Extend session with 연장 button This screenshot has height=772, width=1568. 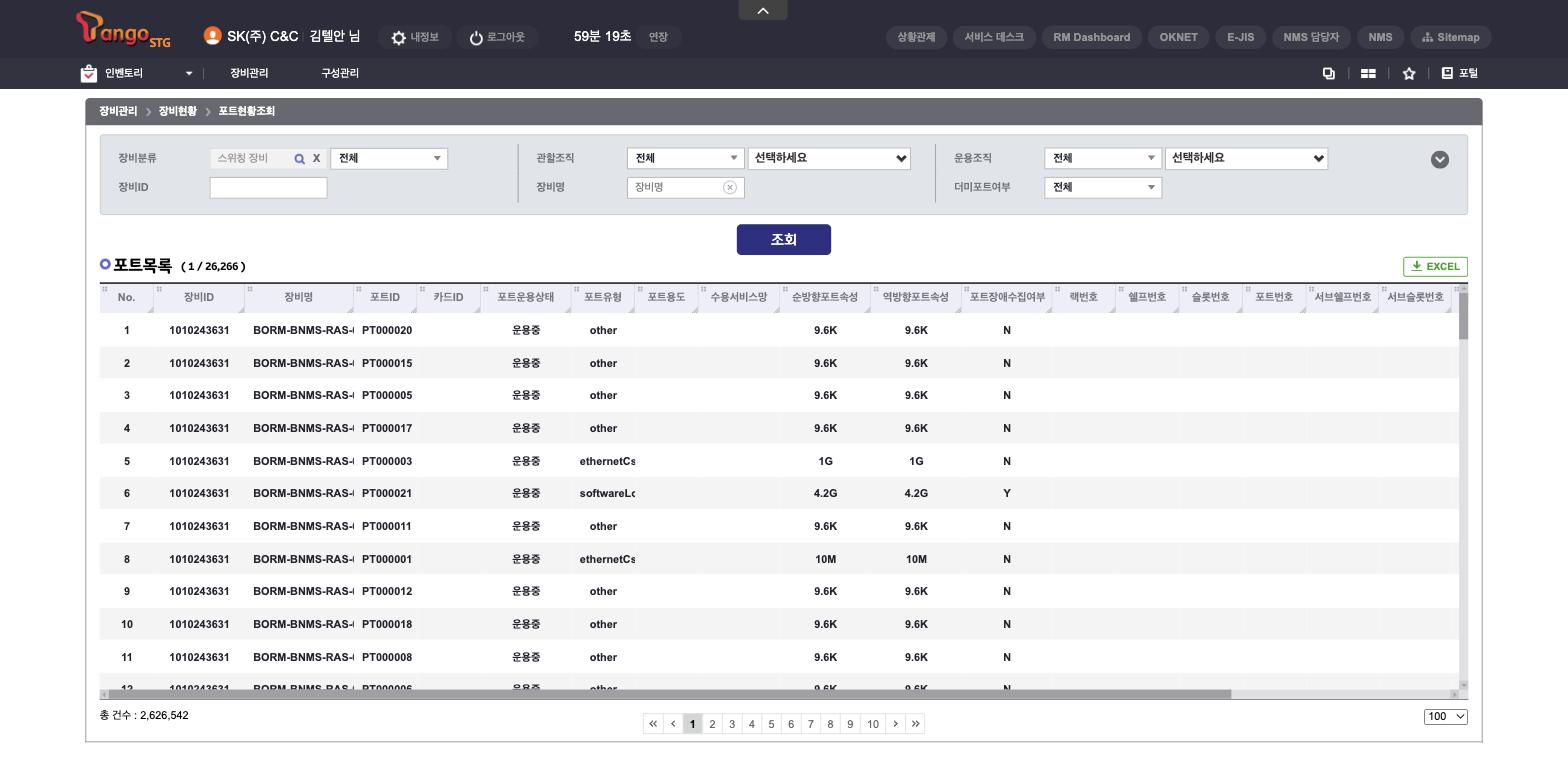[x=658, y=37]
